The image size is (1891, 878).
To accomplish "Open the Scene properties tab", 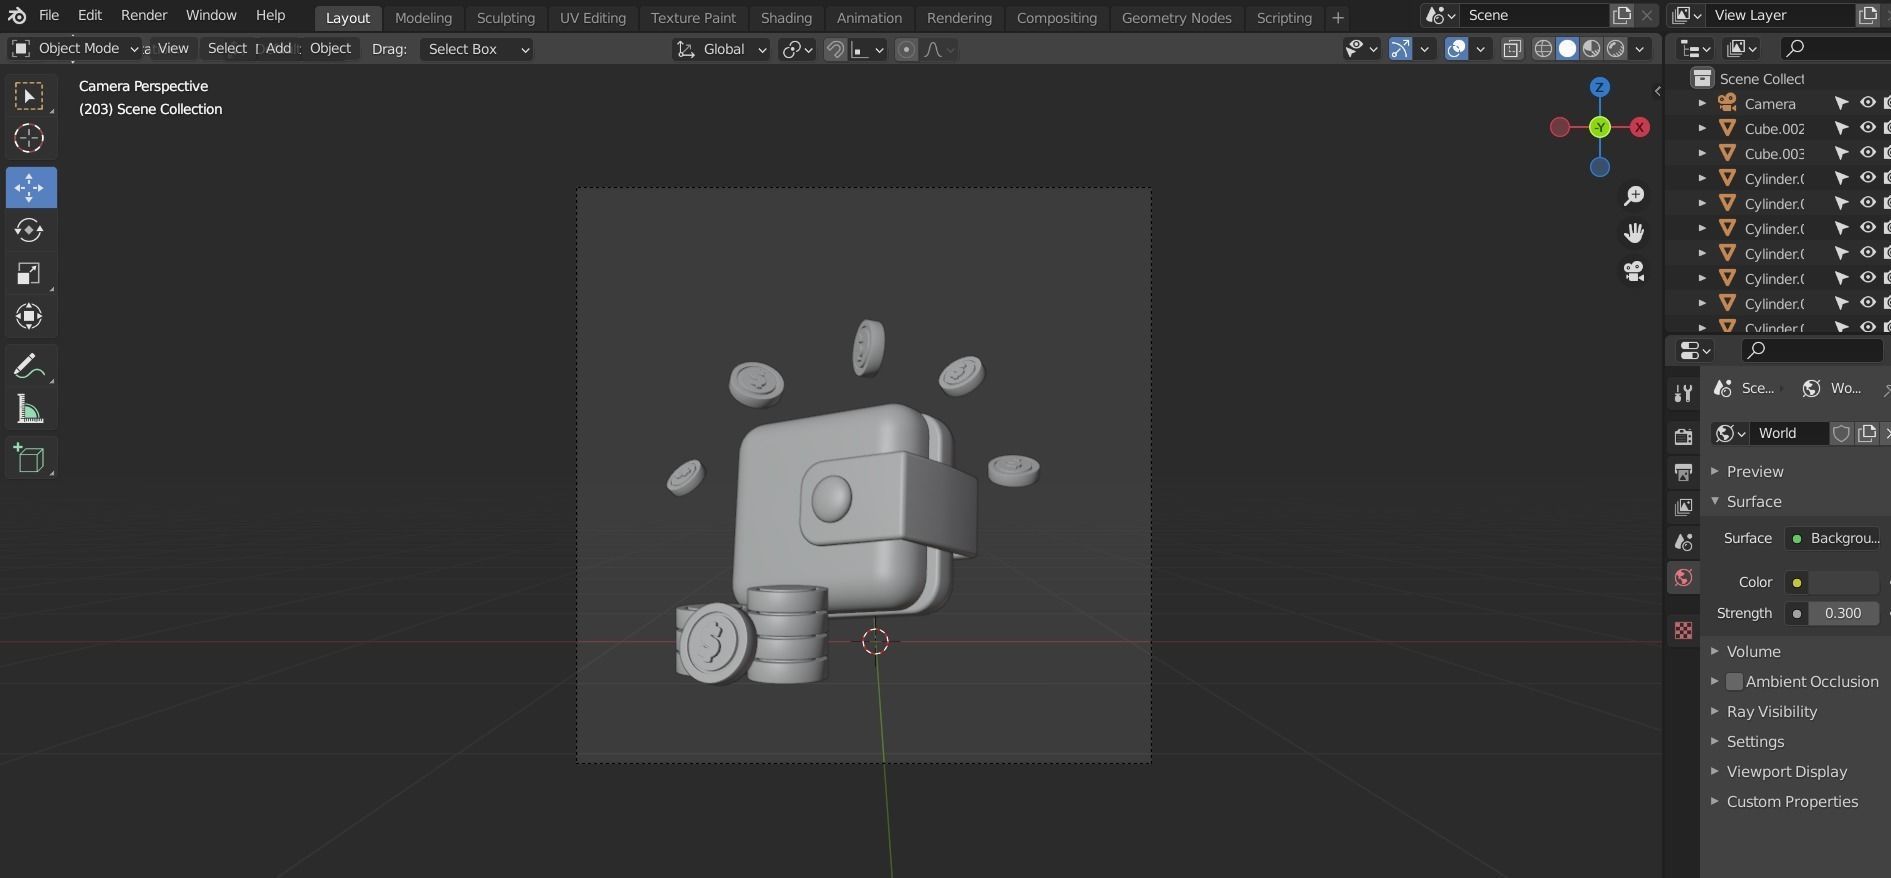I will coord(1684,542).
